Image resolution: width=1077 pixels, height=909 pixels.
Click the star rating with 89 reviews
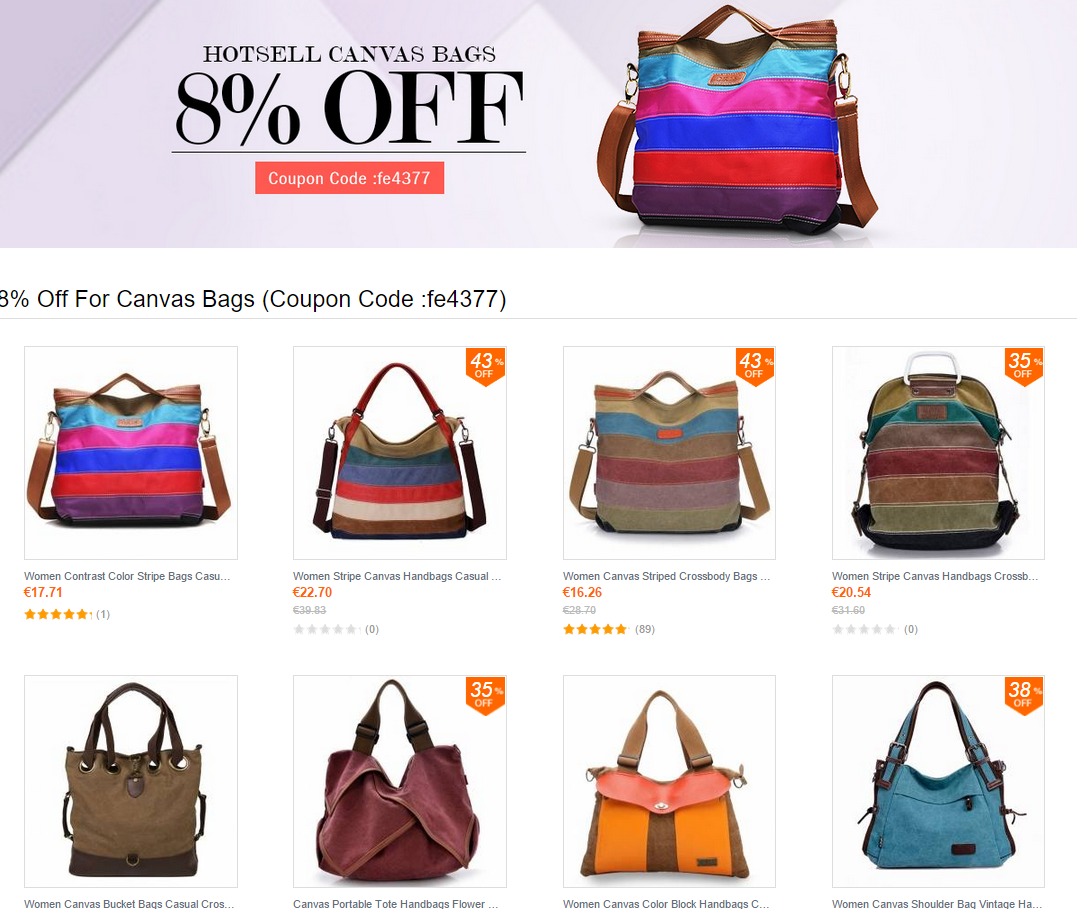click(596, 629)
